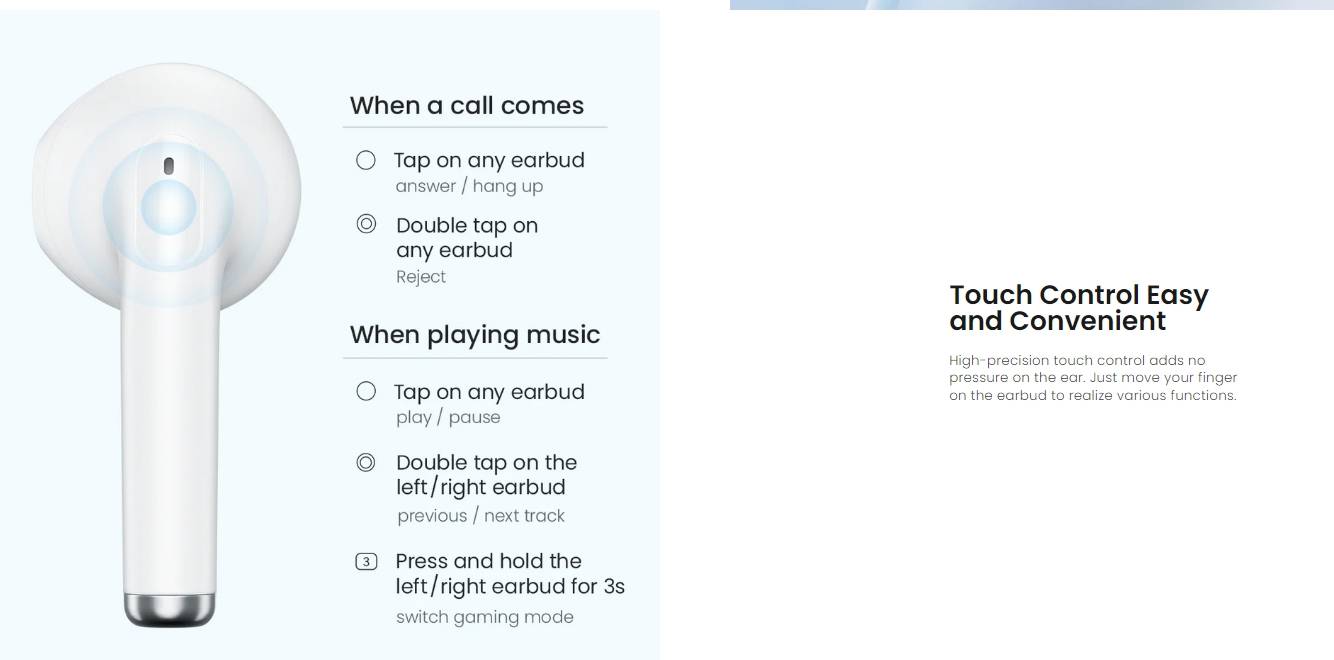
Task: Click the "When playing music" heading
Action: [x=475, y=334]
